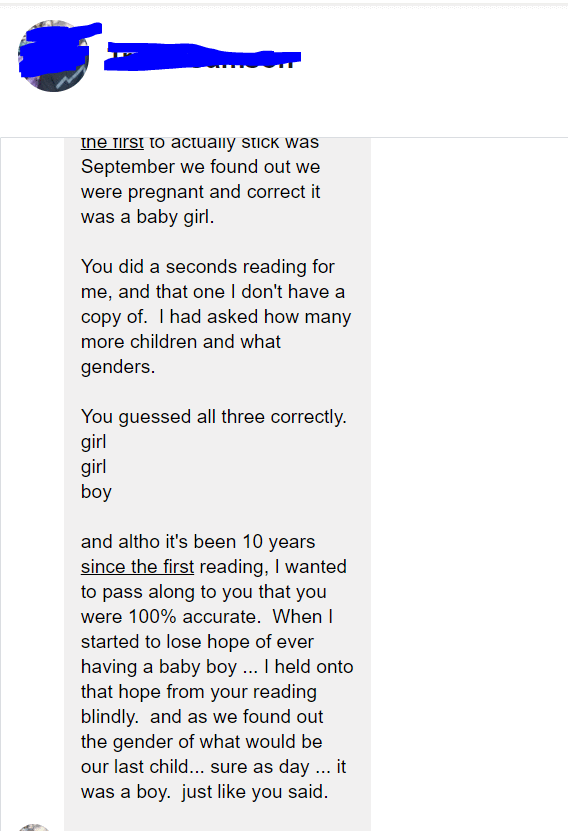Click the "were 100% accurate" sentence
Screen dimensions: 568x831
(171, 617)
